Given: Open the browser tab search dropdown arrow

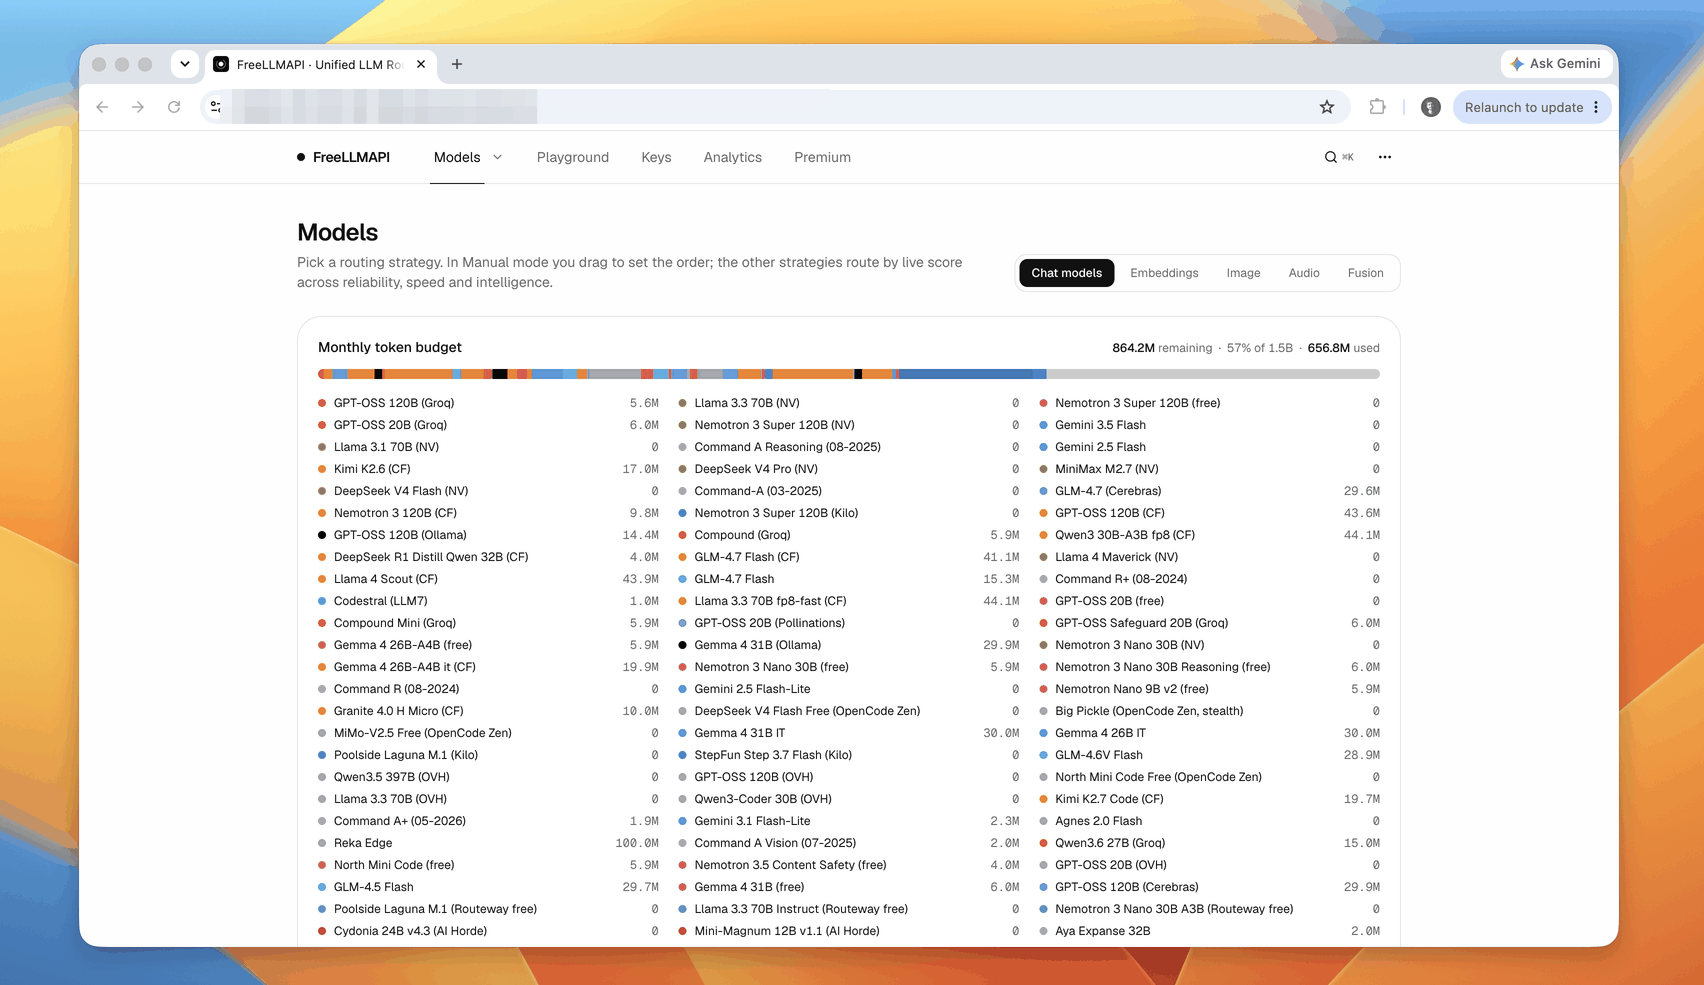Looking at the screenshot, I should click(185, 64).
